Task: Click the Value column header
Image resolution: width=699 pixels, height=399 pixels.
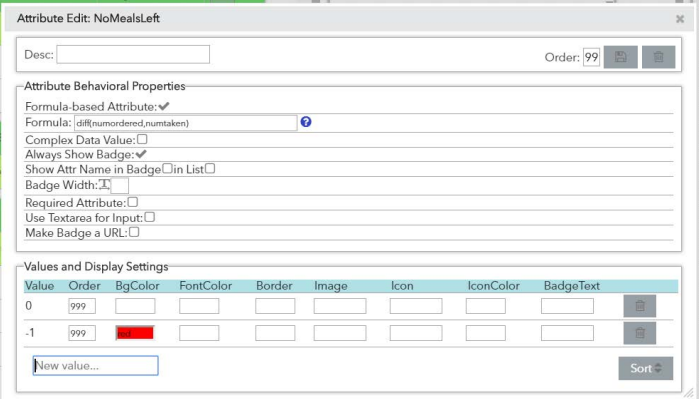Action: (x=39, y=286)
